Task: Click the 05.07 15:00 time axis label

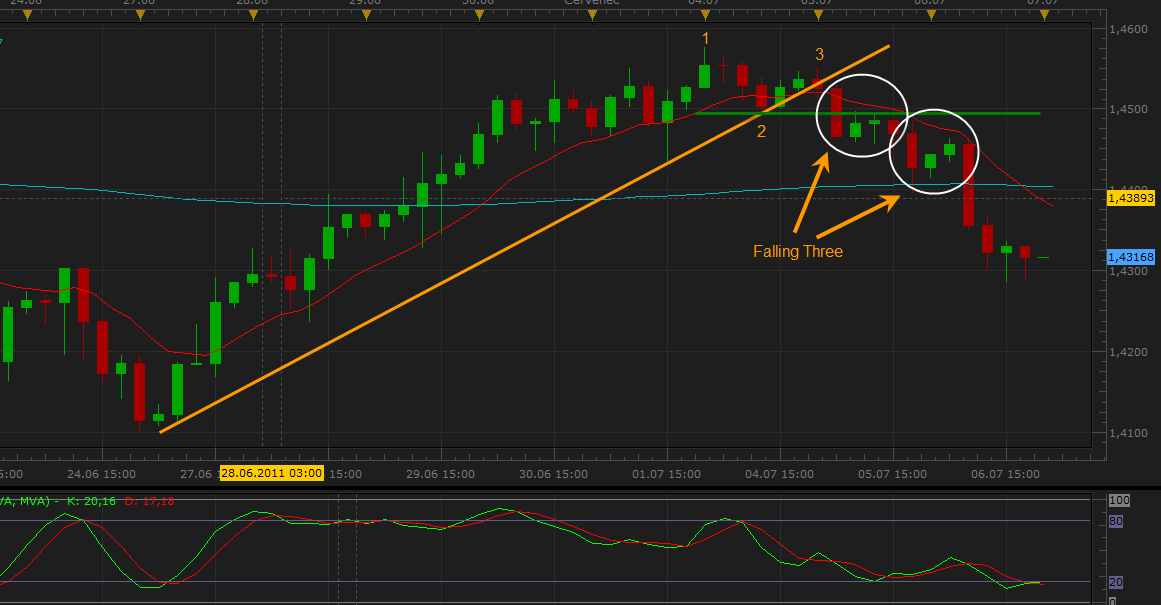Action: coord(893,474)
